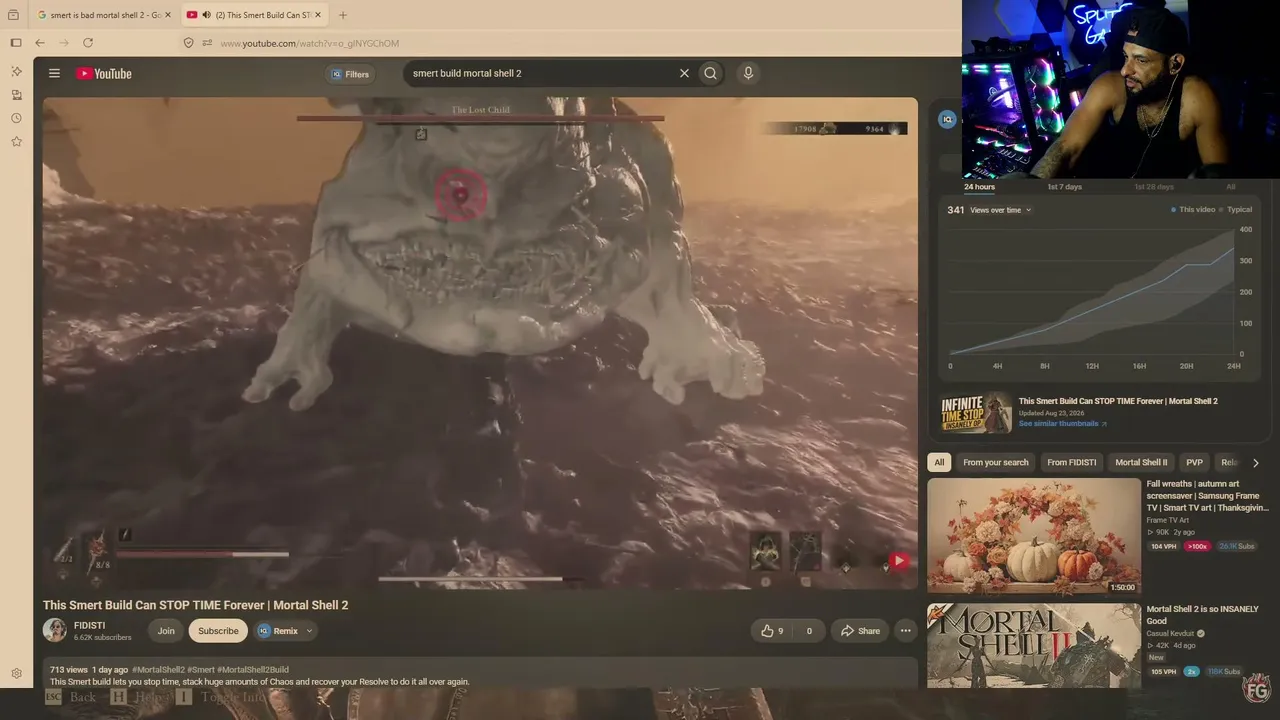Open the more actions ellipsis menu
This screenshot has height=720, width=1280.
tap(905, 631)
